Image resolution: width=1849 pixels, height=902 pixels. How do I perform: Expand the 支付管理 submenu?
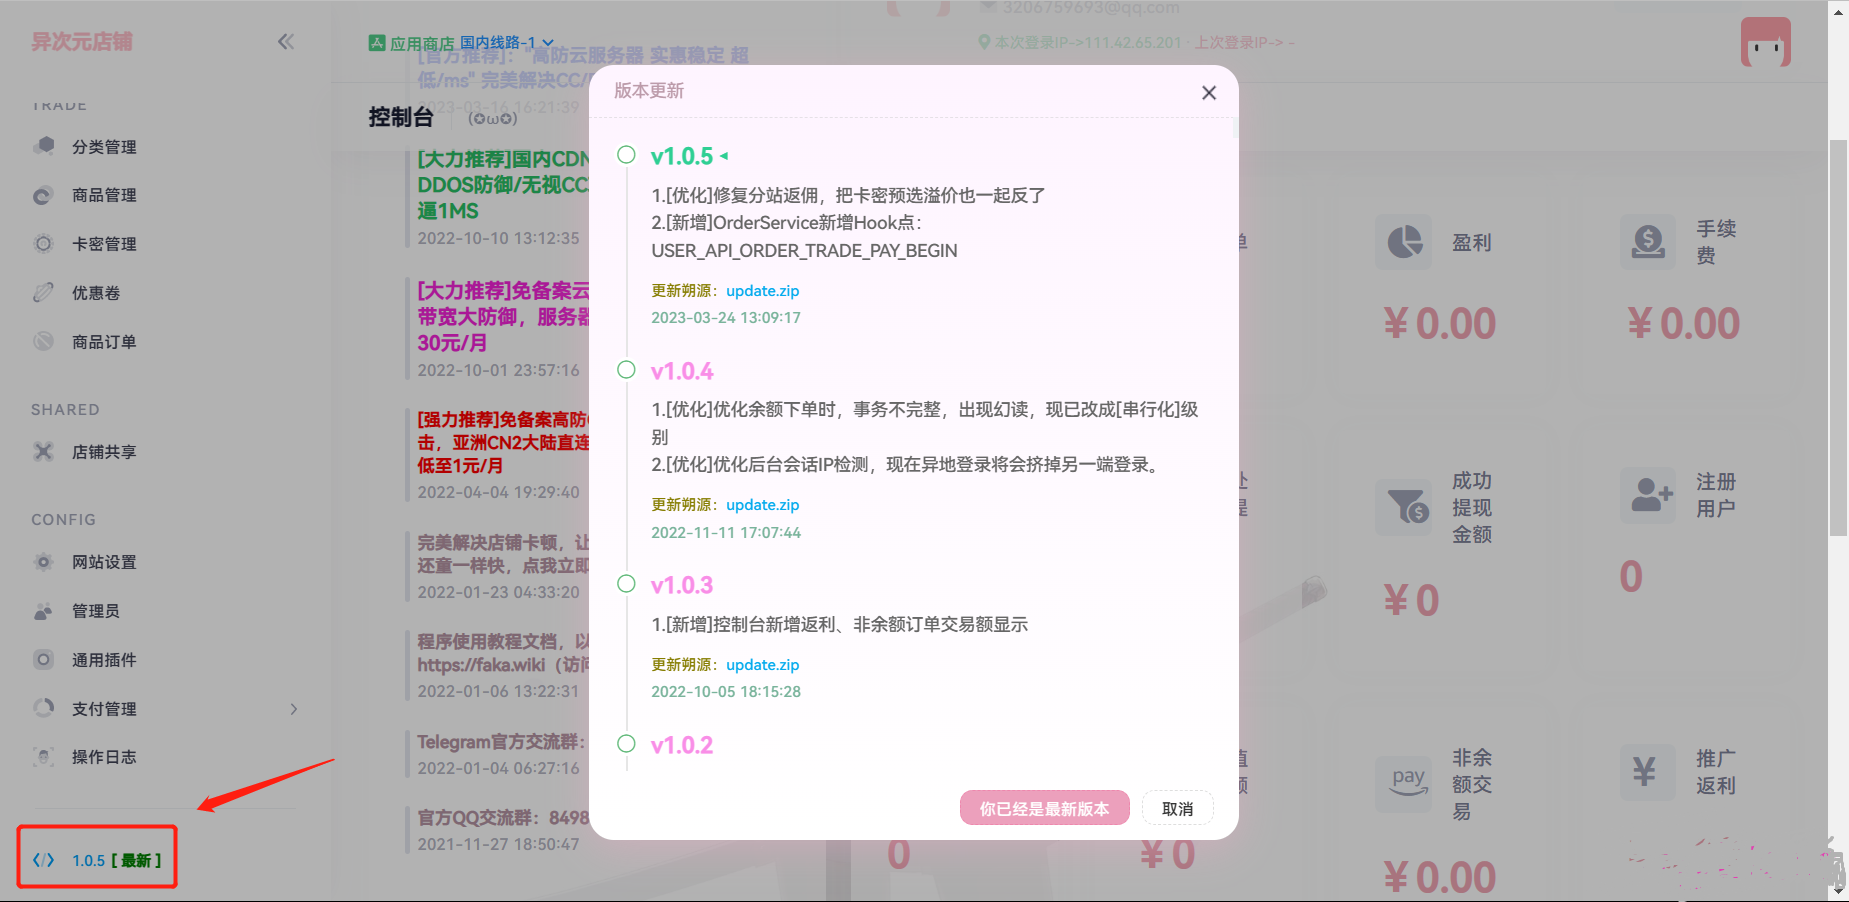[294, 708]
